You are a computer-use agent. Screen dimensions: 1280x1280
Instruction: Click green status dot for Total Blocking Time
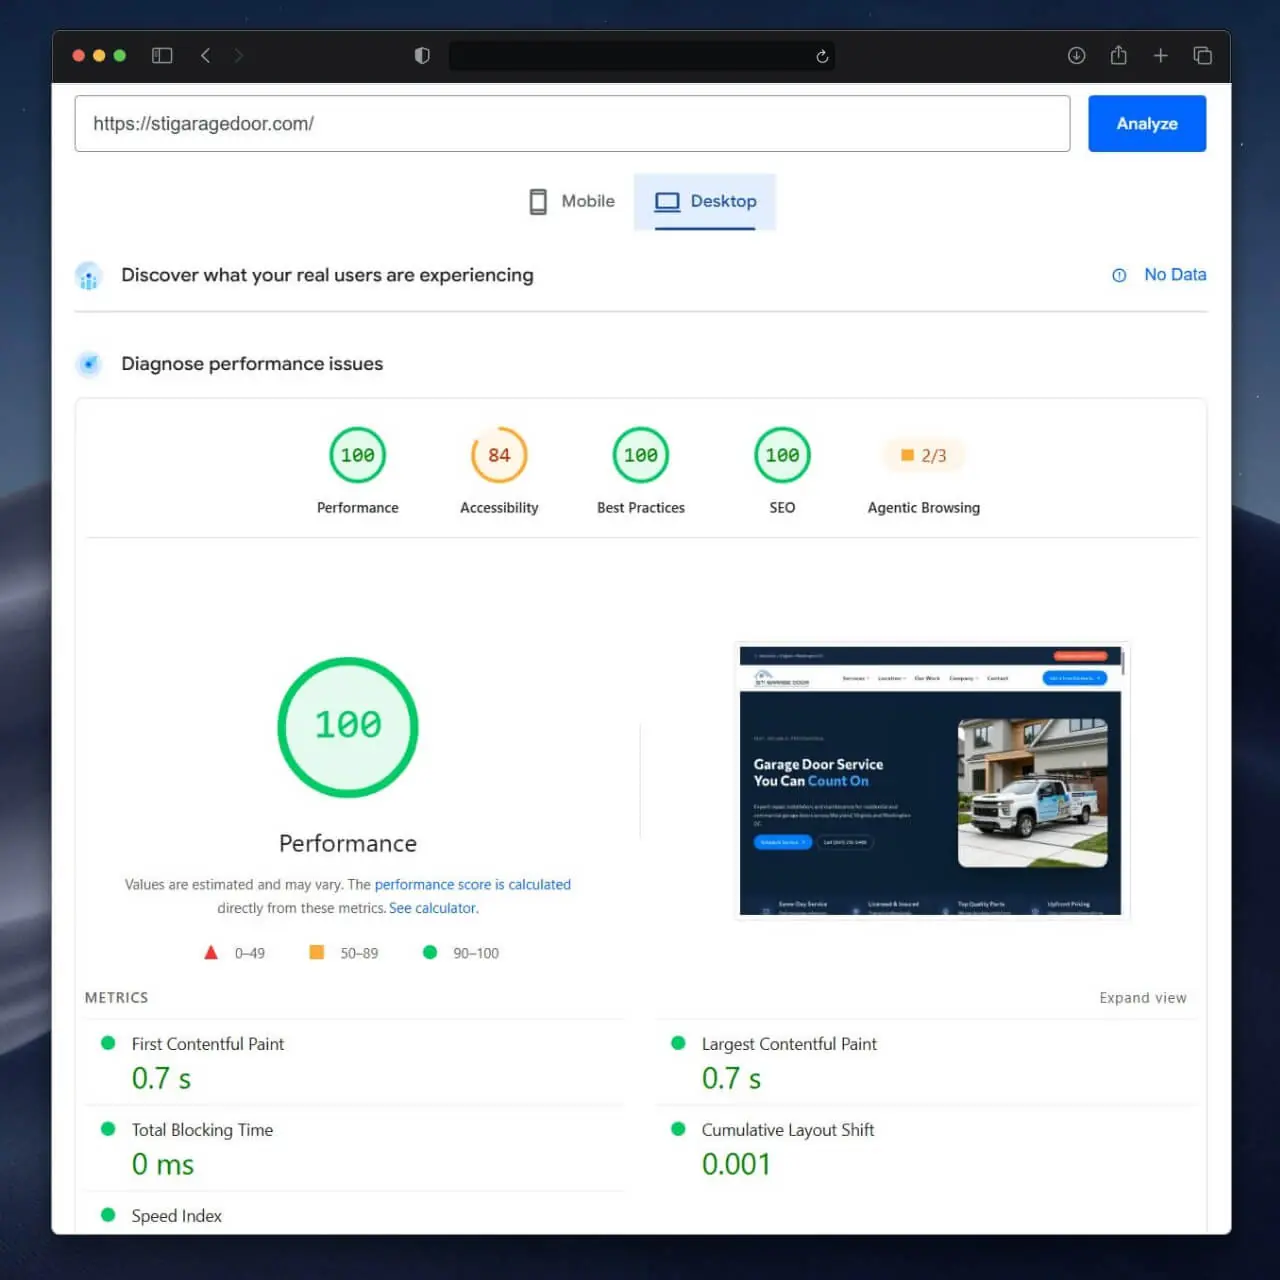(108, 1129)
